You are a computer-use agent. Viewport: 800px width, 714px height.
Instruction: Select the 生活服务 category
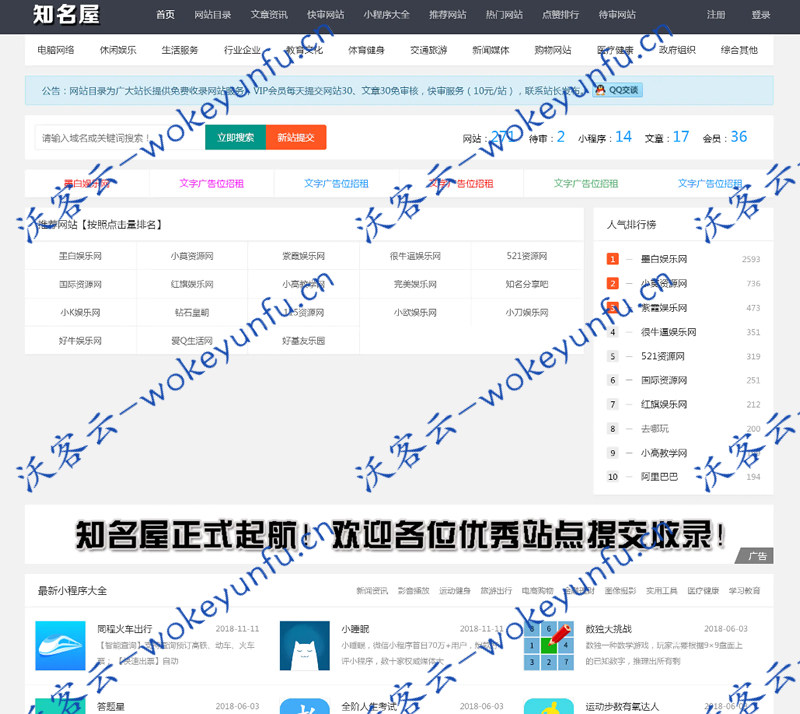point(180,50)
